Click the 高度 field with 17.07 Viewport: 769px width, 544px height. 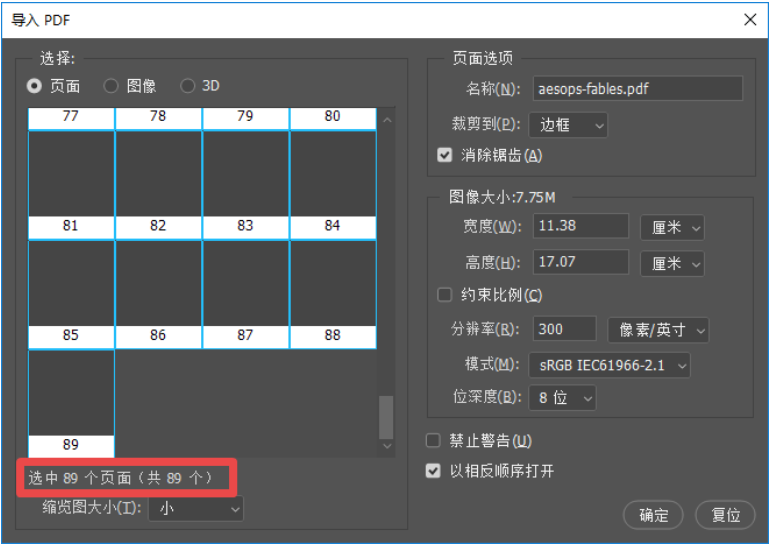(581, 262)
